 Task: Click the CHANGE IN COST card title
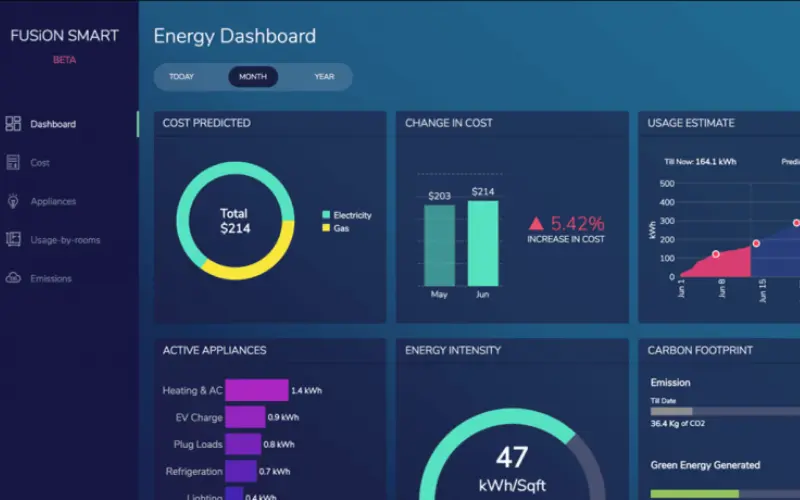pos(449,123)
